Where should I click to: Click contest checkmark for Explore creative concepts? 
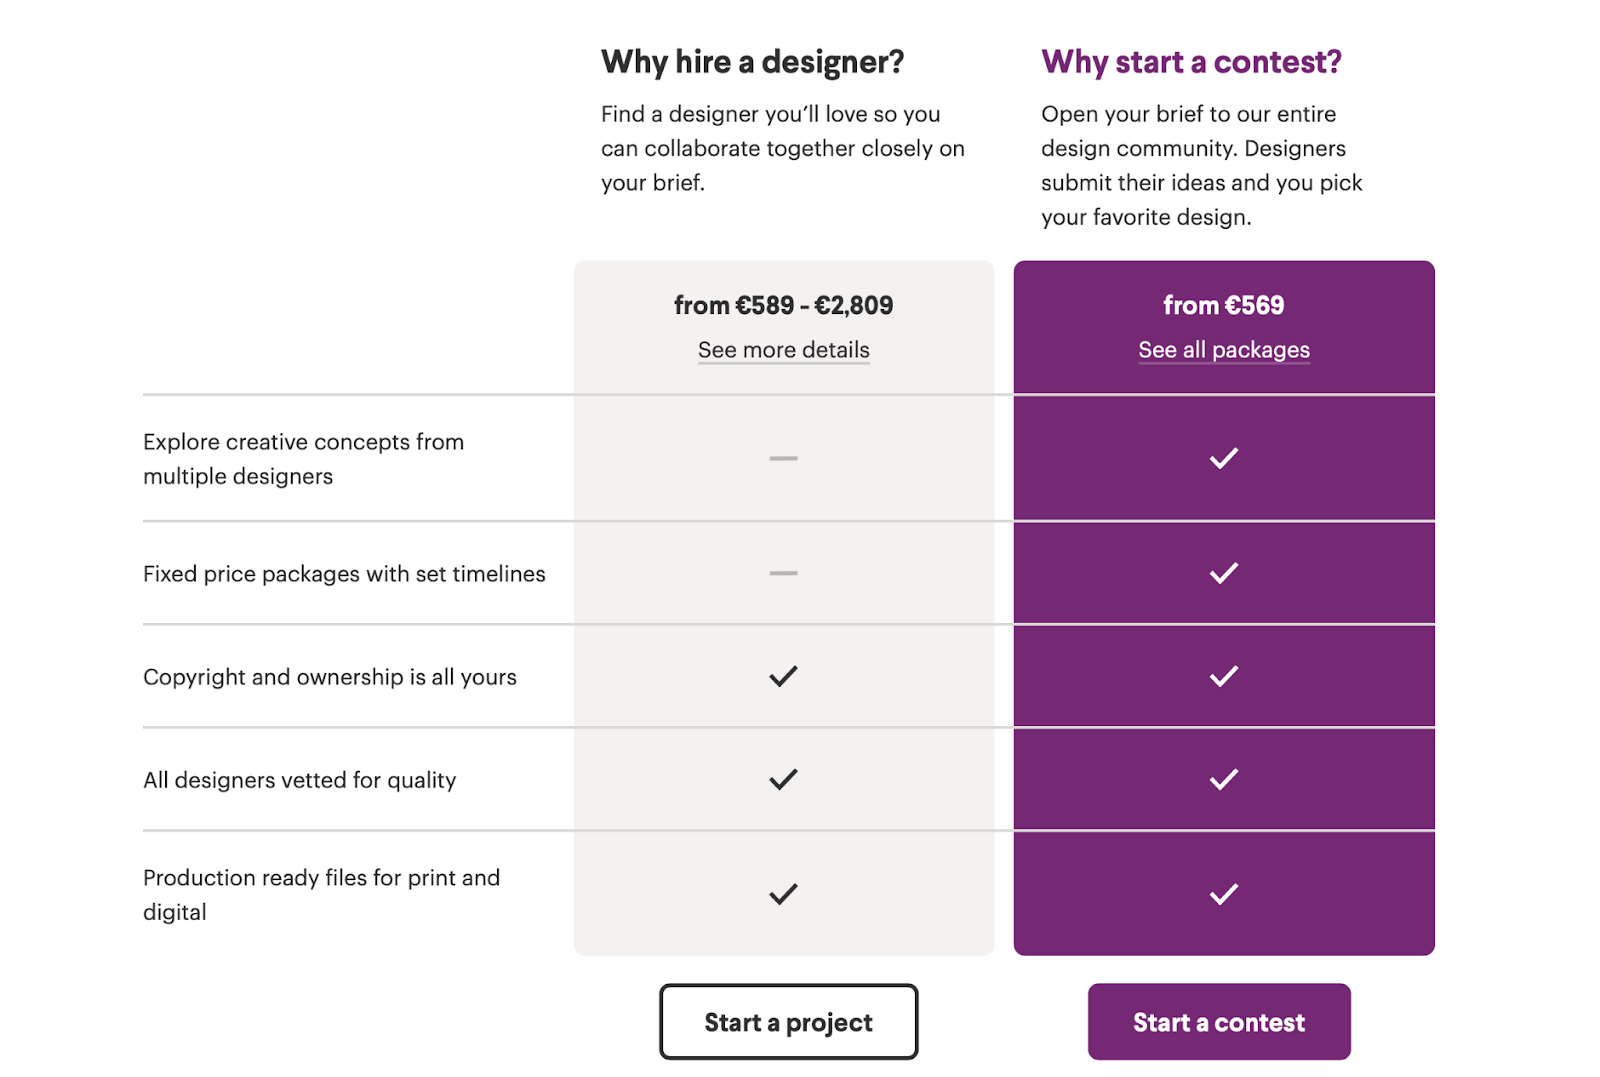pyautogui.click(x=1223, y=458)
